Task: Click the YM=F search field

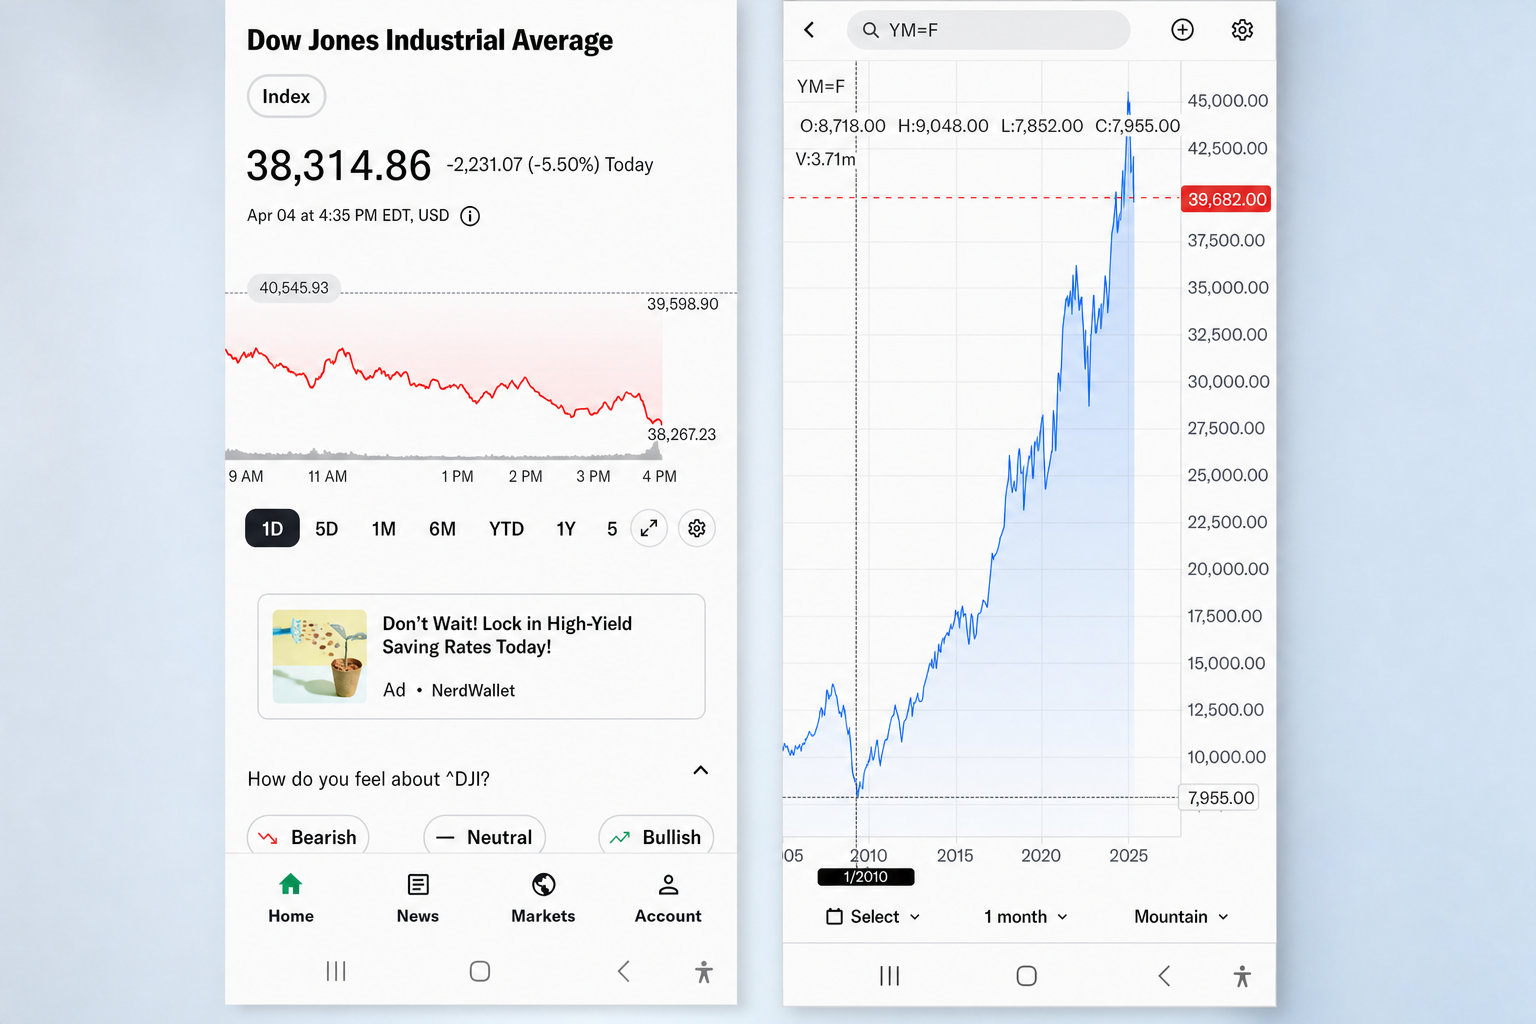Action: click(x=989, y=30)
